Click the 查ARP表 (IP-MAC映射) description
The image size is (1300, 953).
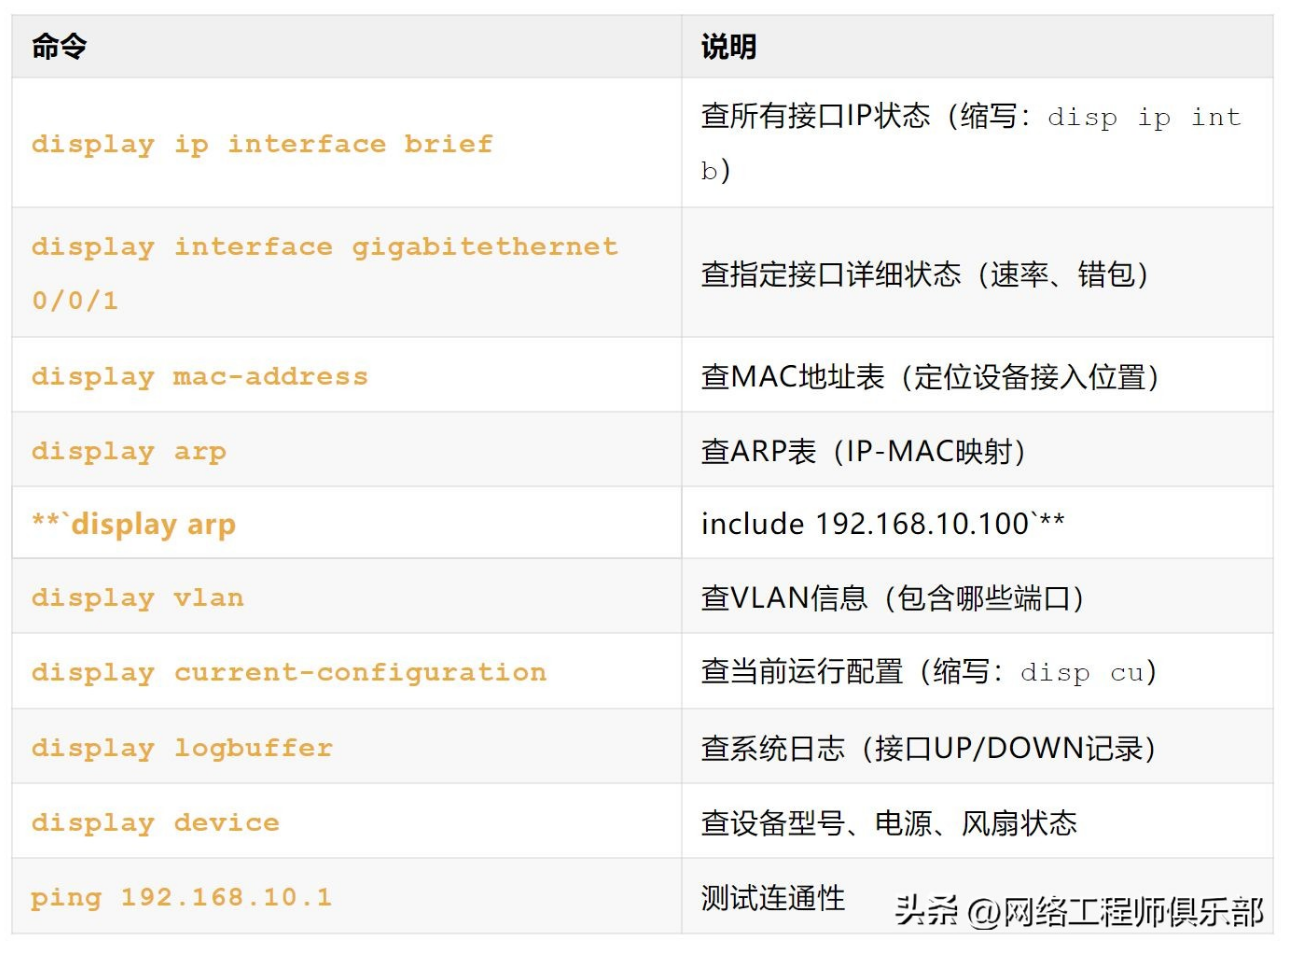(863, 451)
